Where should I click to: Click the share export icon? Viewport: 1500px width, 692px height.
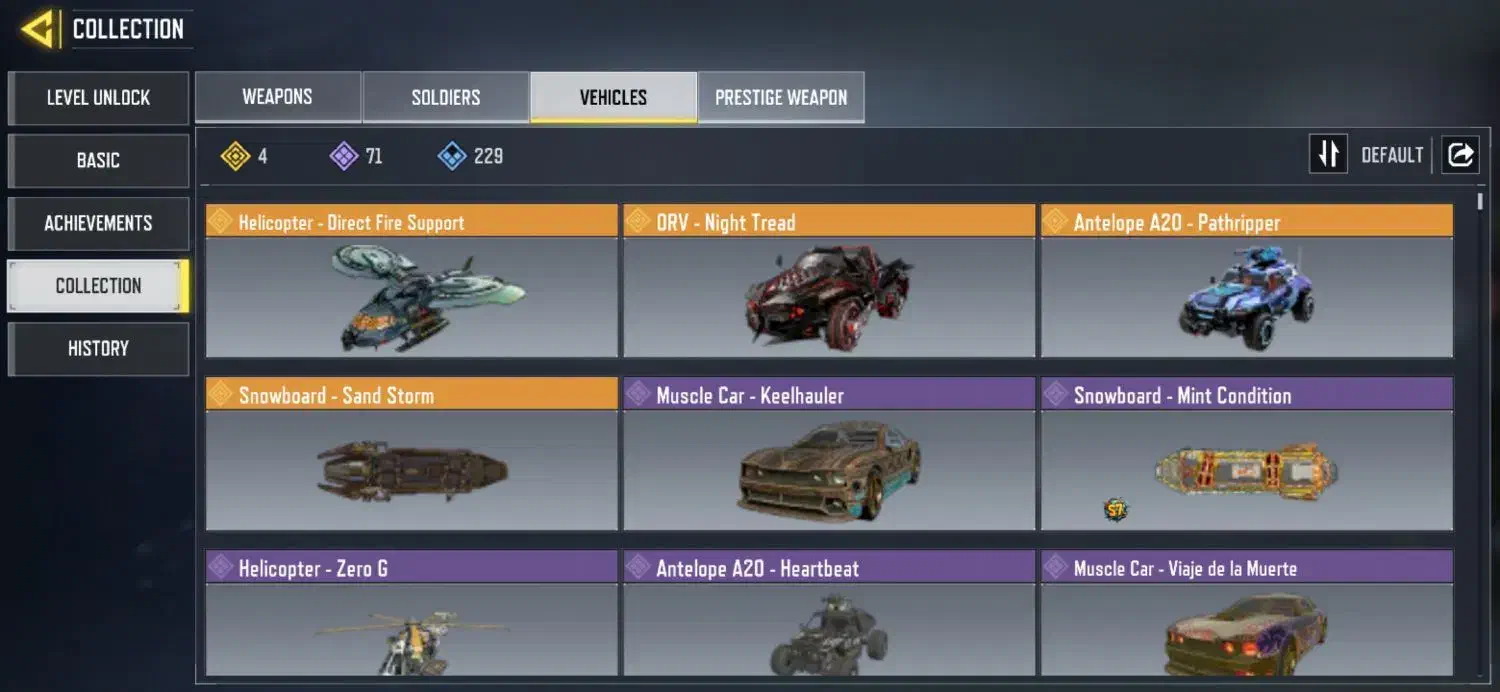[x=1460, y=155]
